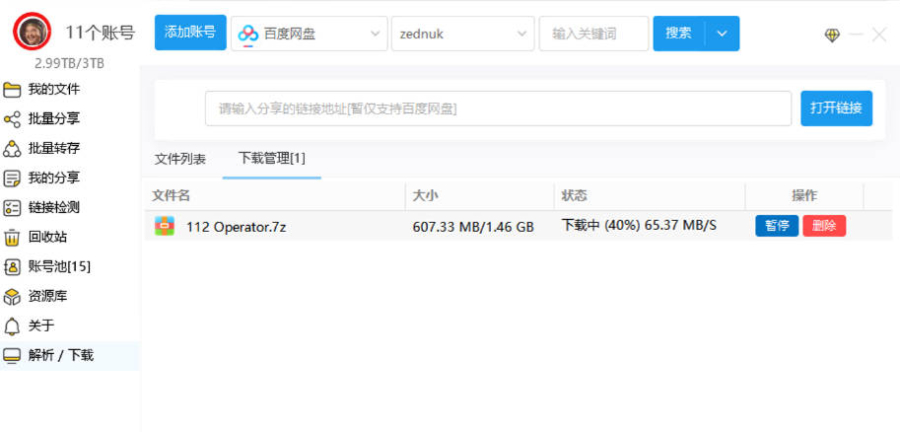
Task: Click the share link address input field
Action: 498,109
